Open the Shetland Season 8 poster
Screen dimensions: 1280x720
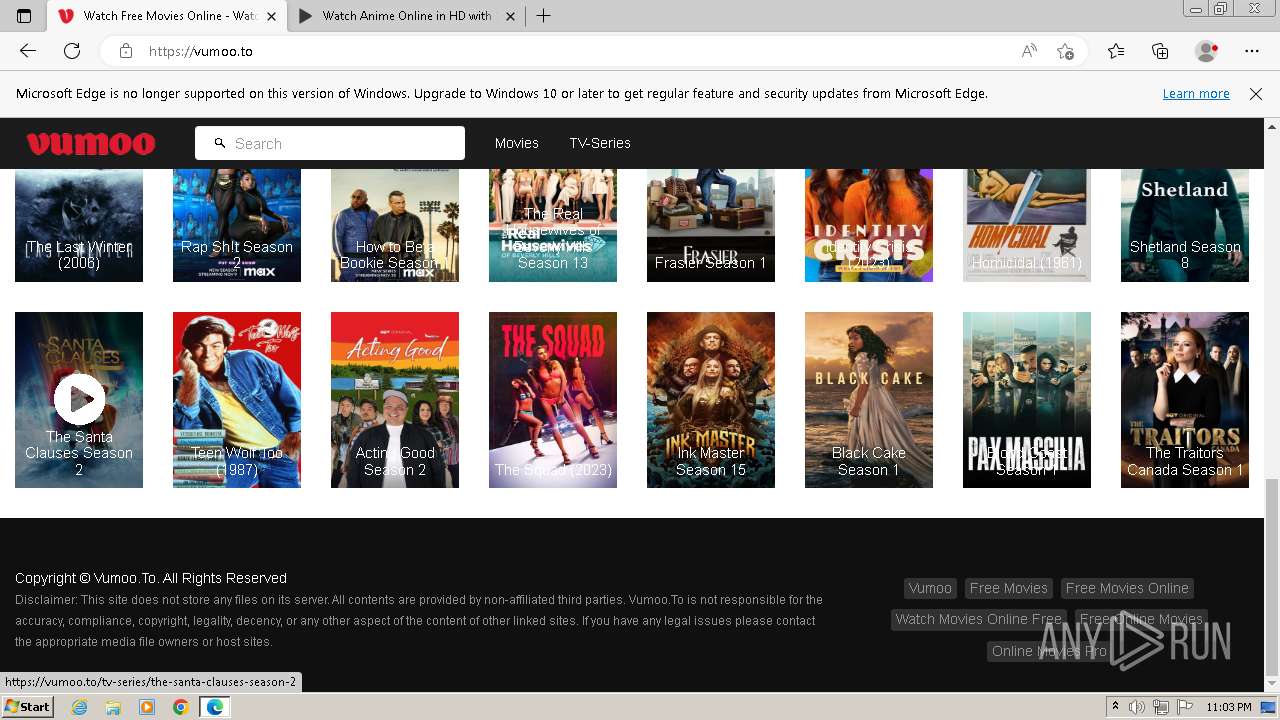point(1185,225)
